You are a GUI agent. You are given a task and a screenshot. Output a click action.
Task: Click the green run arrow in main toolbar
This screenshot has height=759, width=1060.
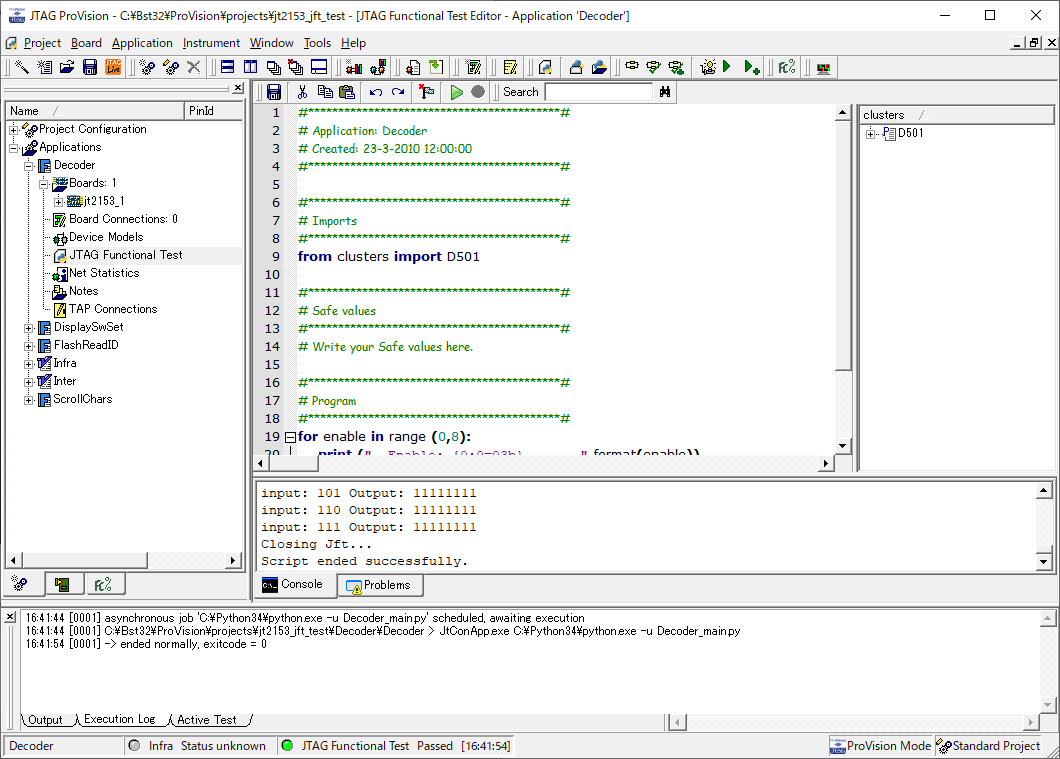pyautogui.click(x=727, y=67)
